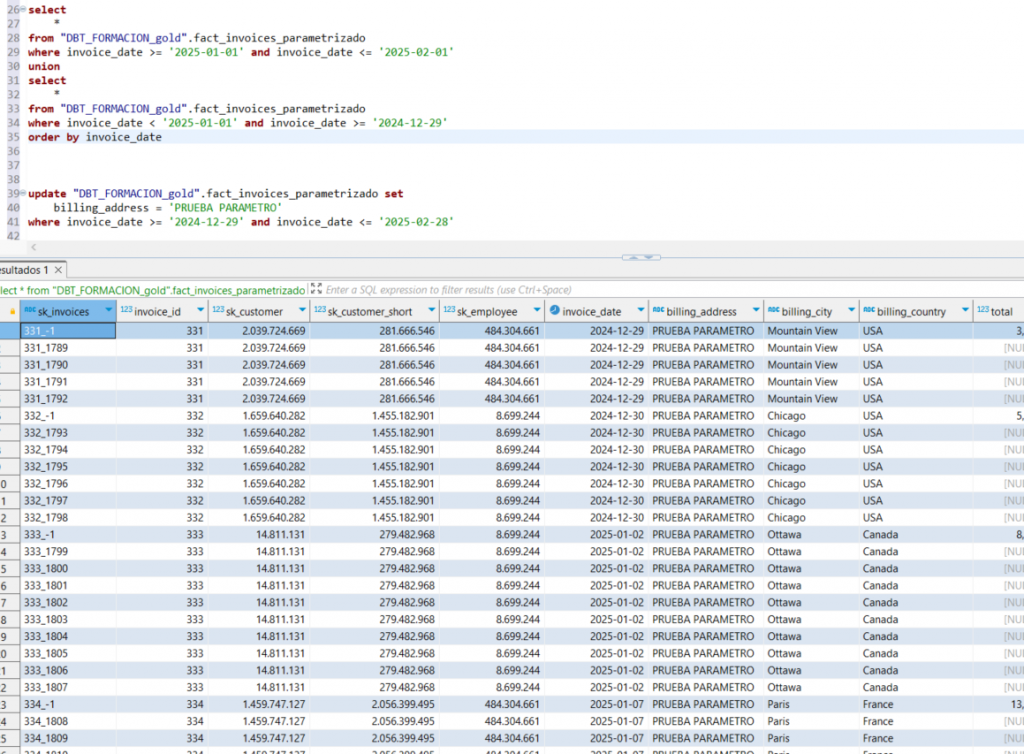
Task: Click the expand filter panel icon
Action: coord(316,289)
